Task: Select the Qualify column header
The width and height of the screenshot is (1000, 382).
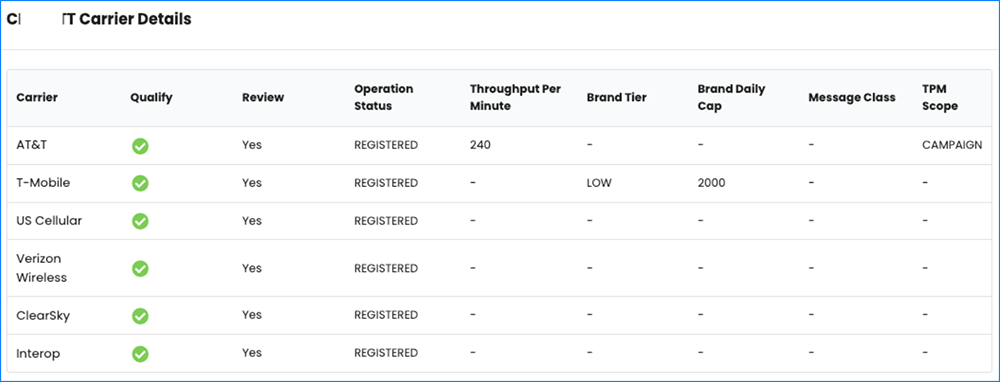Action: click(151, 98)
